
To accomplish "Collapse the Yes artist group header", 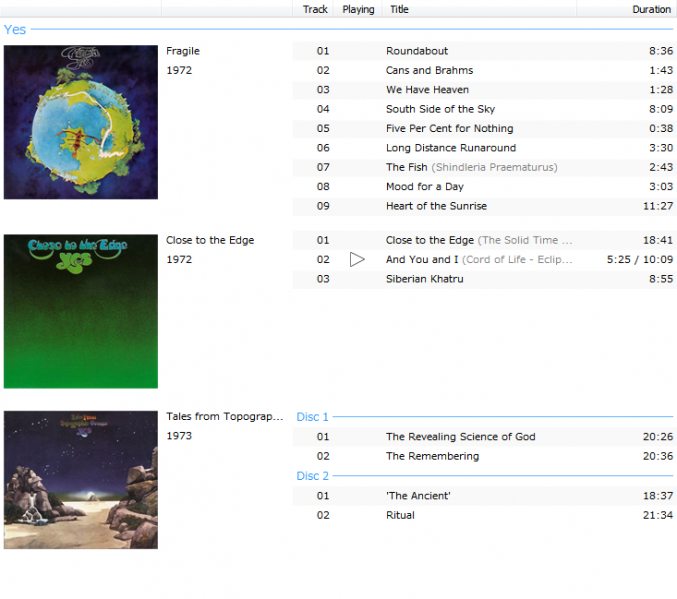I will tap(15, 30).
